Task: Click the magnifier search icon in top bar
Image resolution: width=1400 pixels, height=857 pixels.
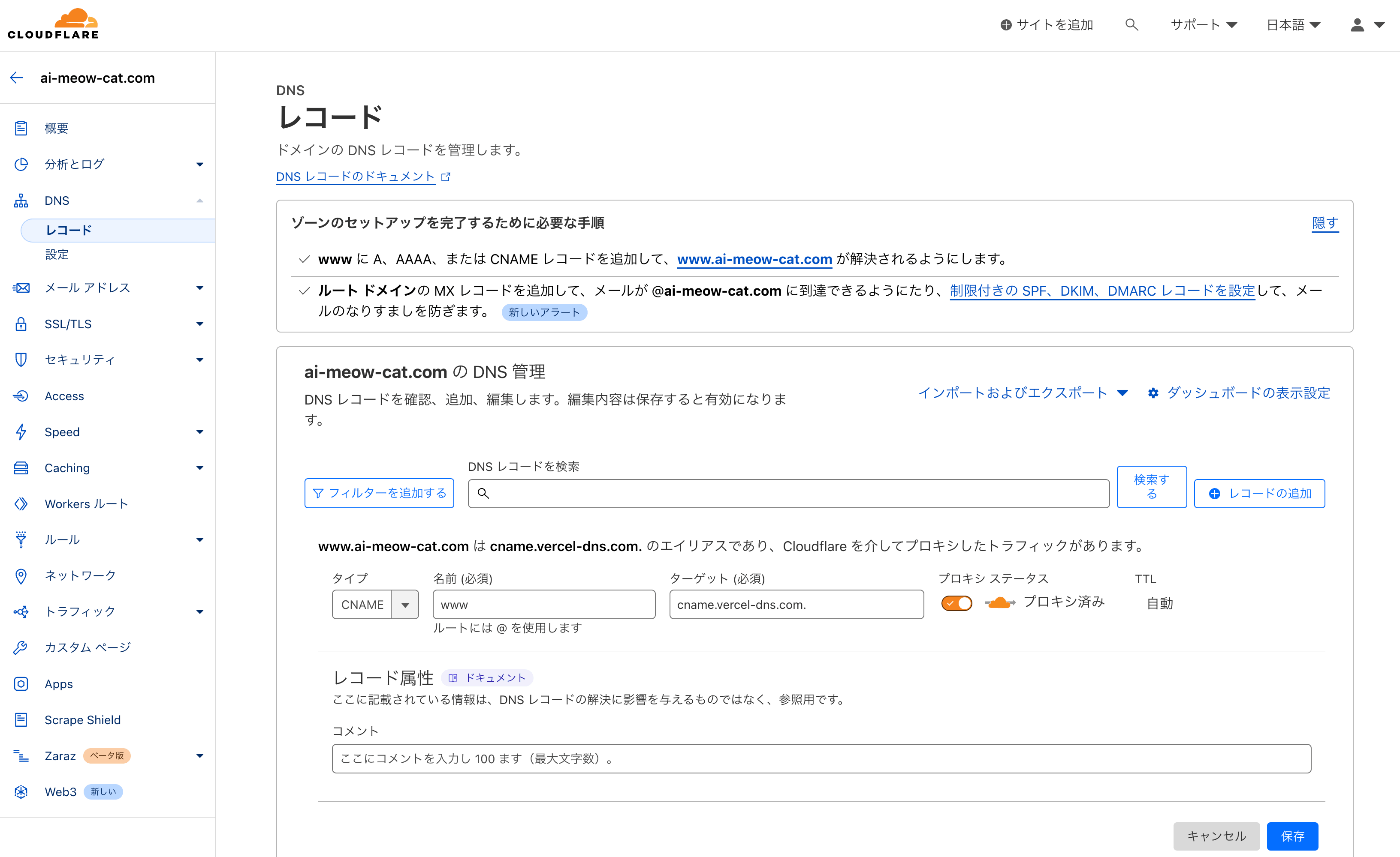Action: coord(1132,25)
